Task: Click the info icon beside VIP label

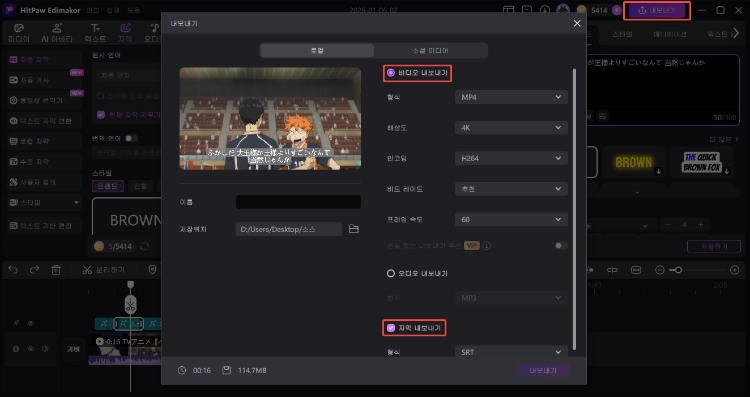Action: click(x=487, y=246)
